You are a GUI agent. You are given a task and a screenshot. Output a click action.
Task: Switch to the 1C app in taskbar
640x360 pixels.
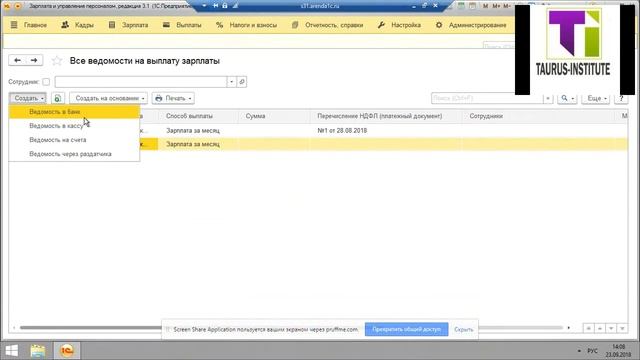(x=67, y=351)
